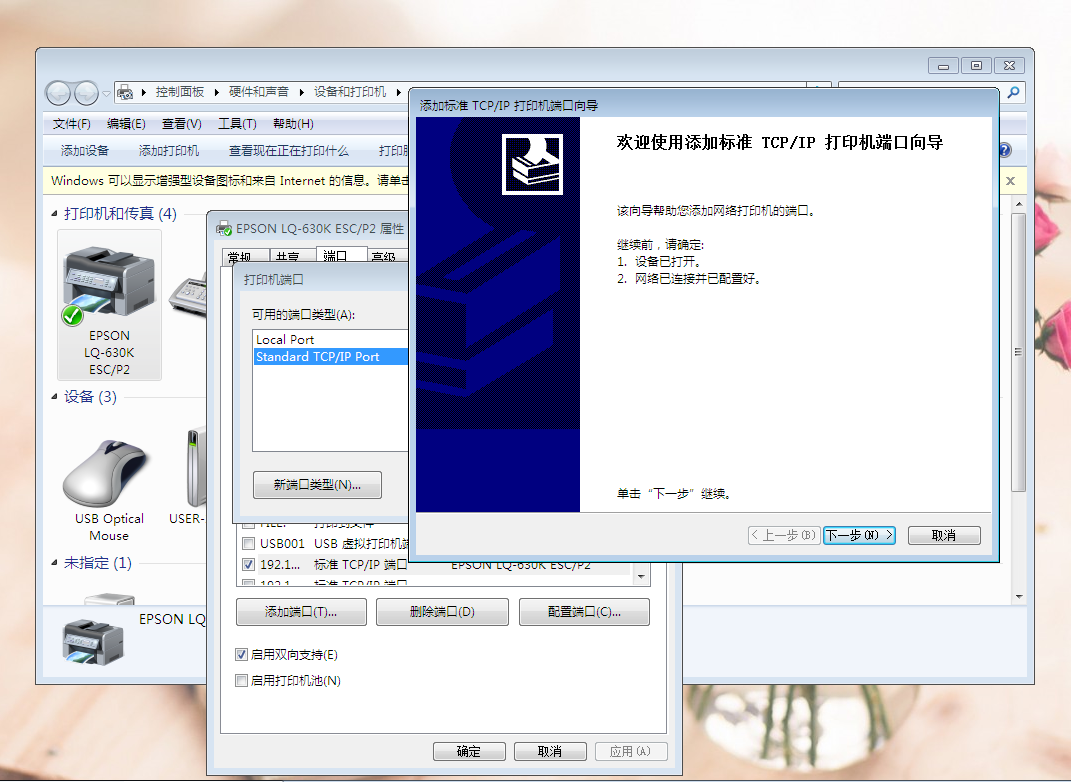The image size is (1071, 782).
Task: Uncheck the 192.1... TCP/IP port checkbox
Action: coord(249,565)
